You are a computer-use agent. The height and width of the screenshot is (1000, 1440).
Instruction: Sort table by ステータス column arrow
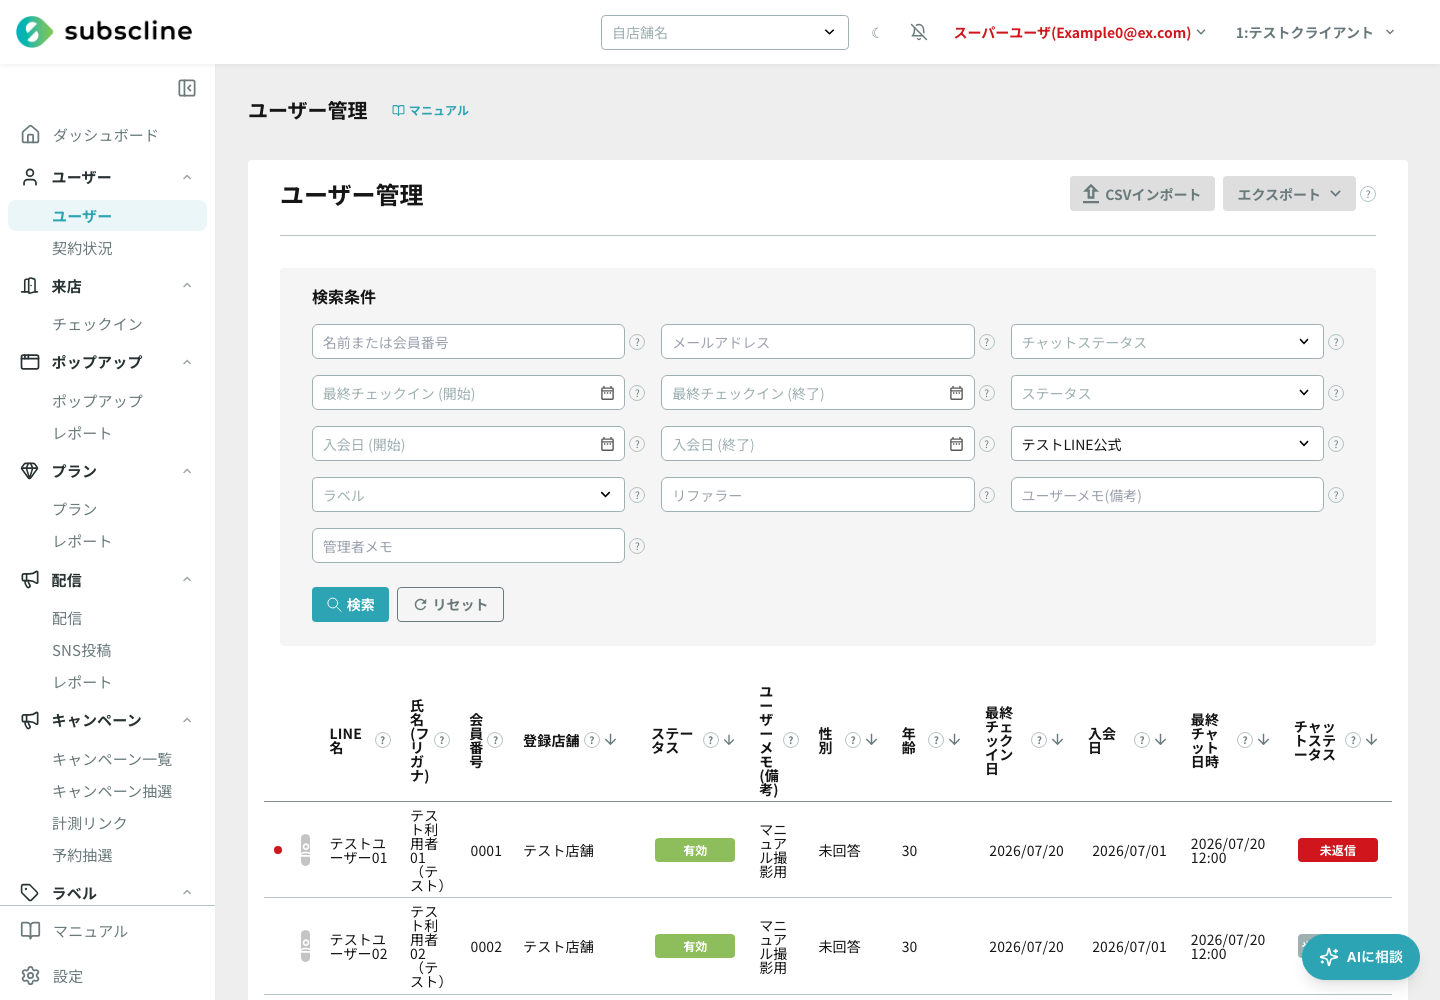pos(729,740)
